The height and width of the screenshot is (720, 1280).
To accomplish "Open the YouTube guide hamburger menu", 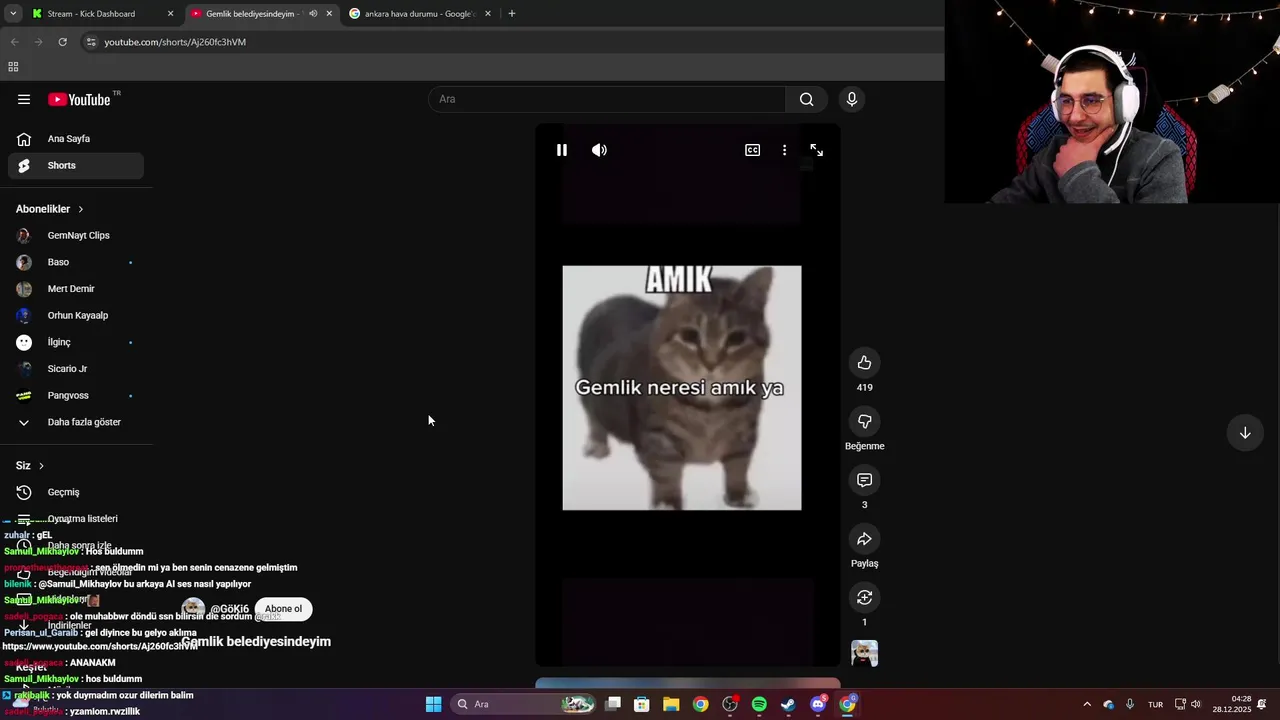I will tap(24, 99).
